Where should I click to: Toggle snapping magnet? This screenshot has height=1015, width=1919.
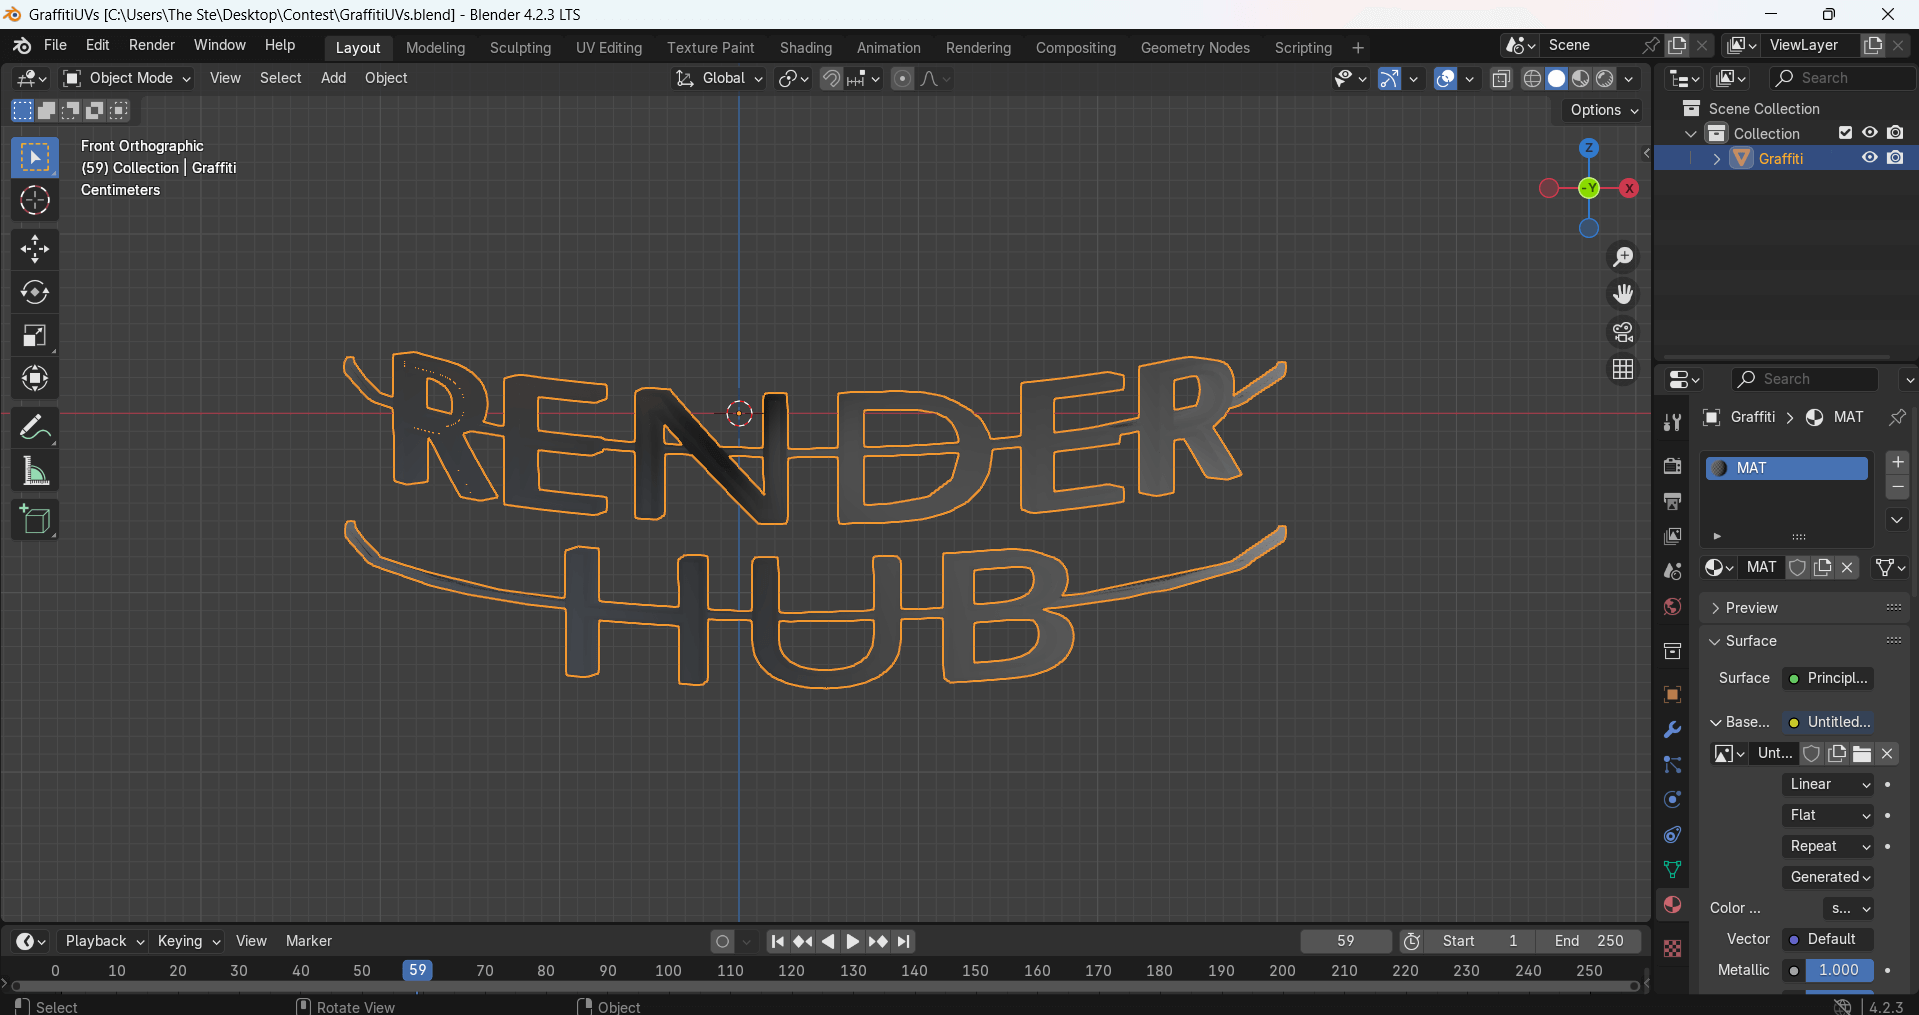(831, 79)
